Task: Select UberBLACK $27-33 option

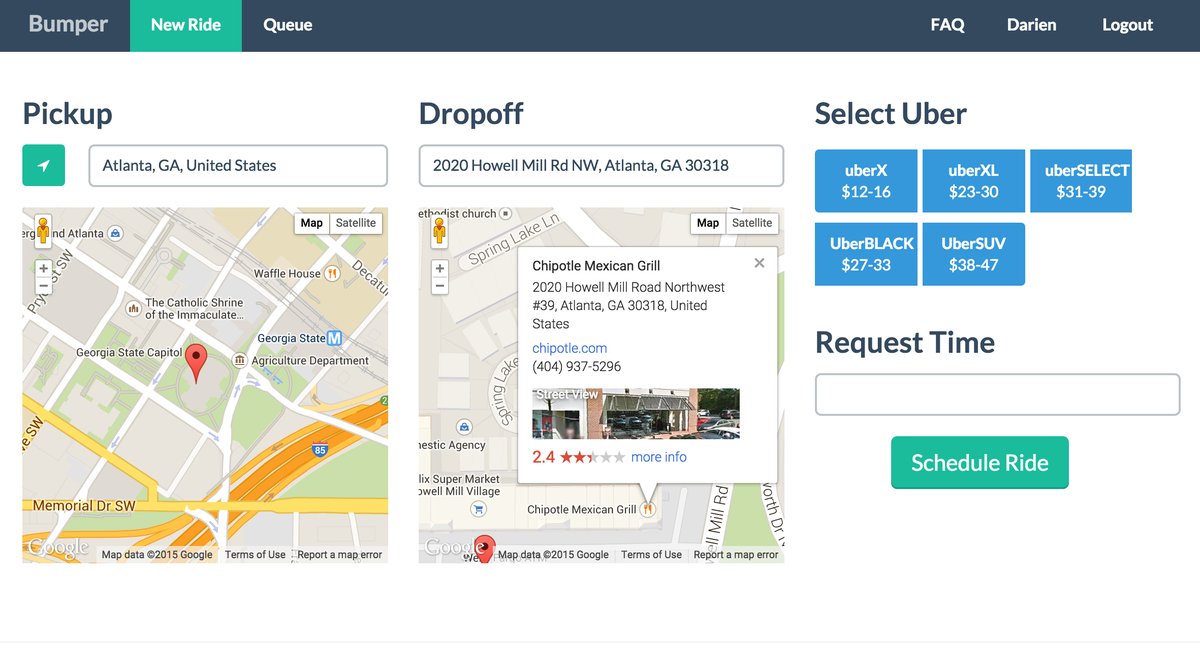Action: click(x=866, y=254)
